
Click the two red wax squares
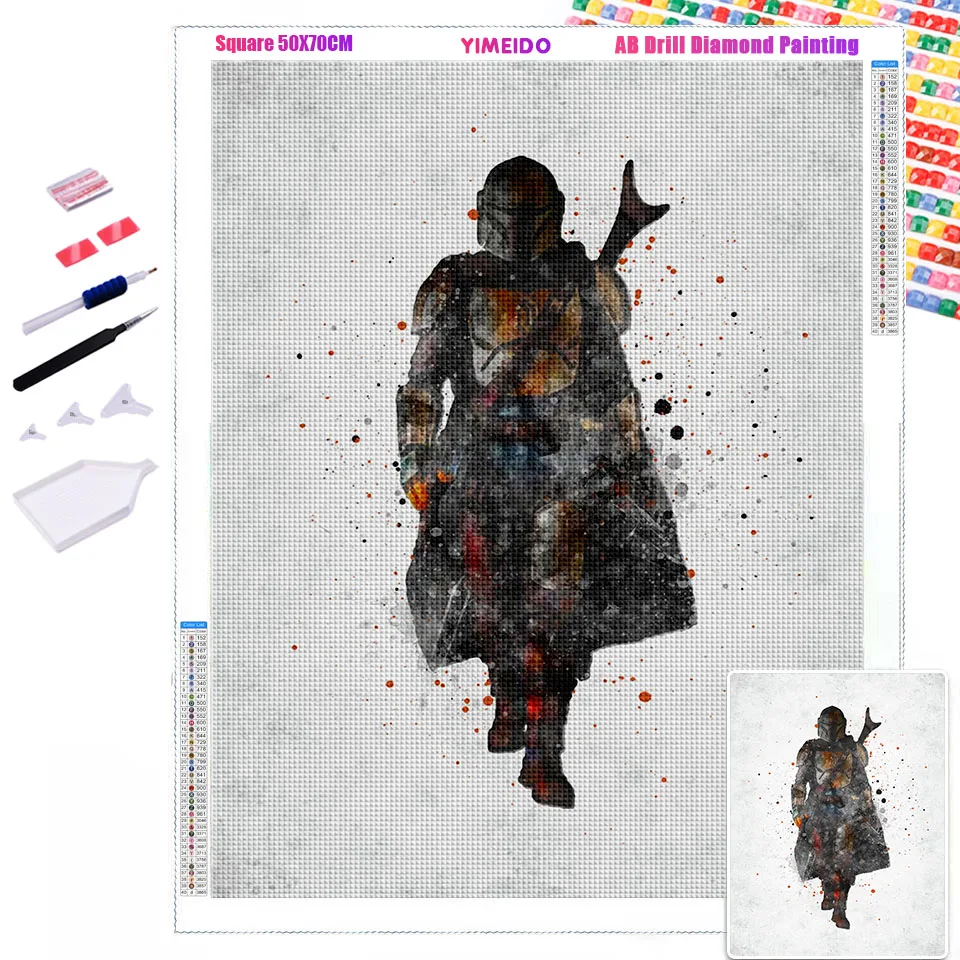point(98,241)
